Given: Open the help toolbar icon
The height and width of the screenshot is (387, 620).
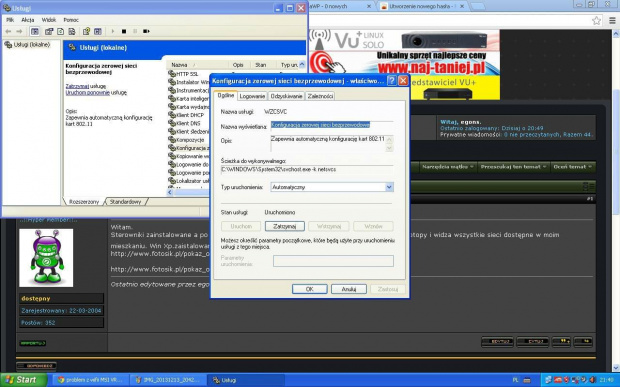Looking at the screenshot, I should (86, 31).
